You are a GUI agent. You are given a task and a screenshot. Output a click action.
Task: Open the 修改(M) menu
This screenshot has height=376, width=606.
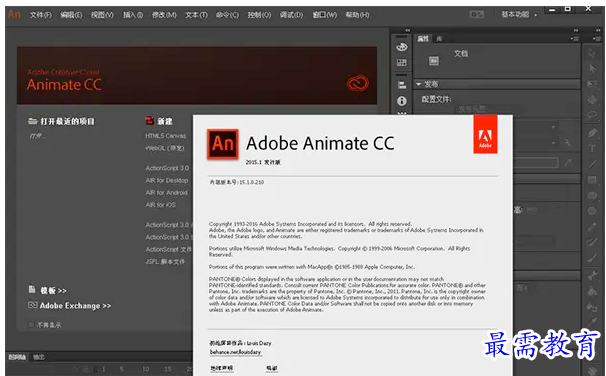tap(164, 15)
